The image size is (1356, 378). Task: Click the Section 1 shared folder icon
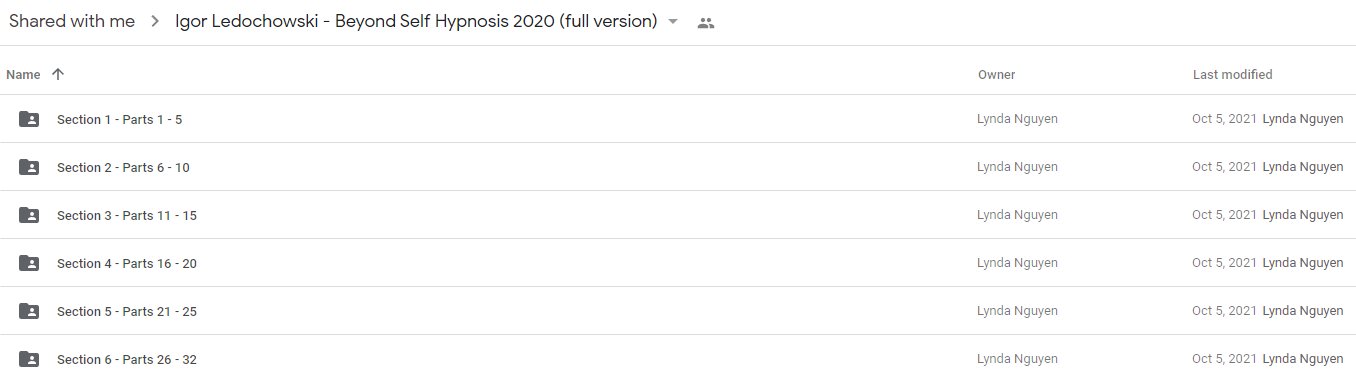pos(29,119)
